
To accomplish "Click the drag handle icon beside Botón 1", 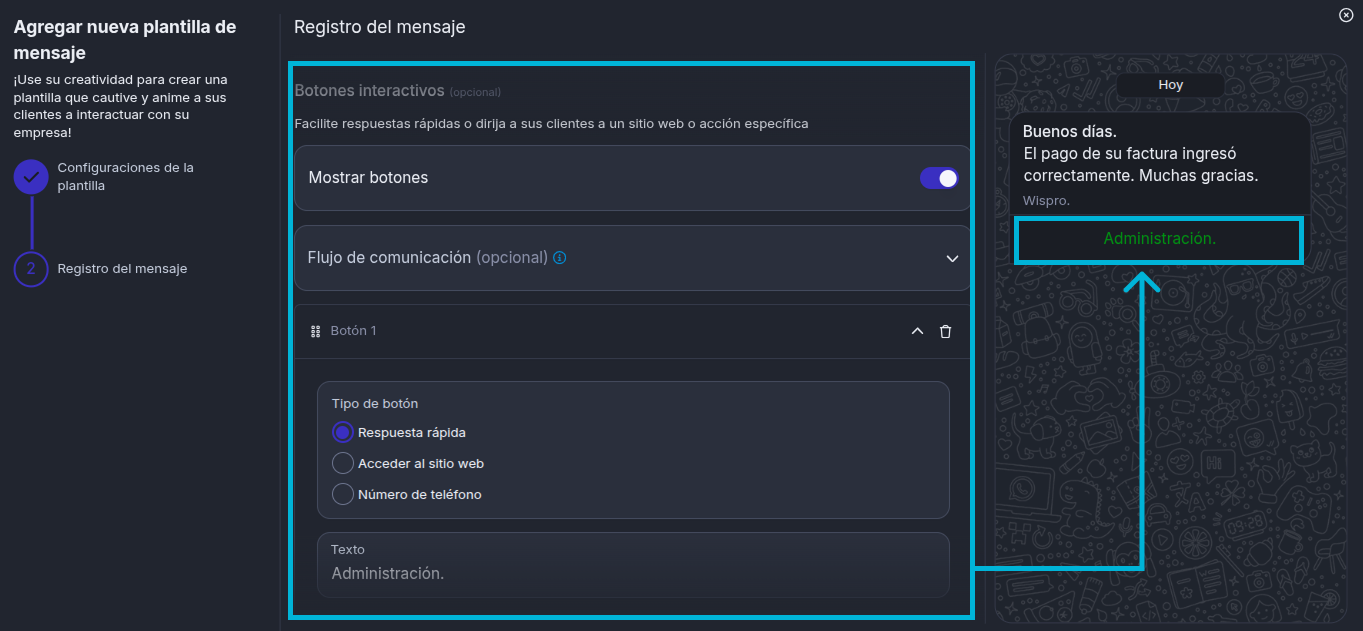I will pos(315,330).
